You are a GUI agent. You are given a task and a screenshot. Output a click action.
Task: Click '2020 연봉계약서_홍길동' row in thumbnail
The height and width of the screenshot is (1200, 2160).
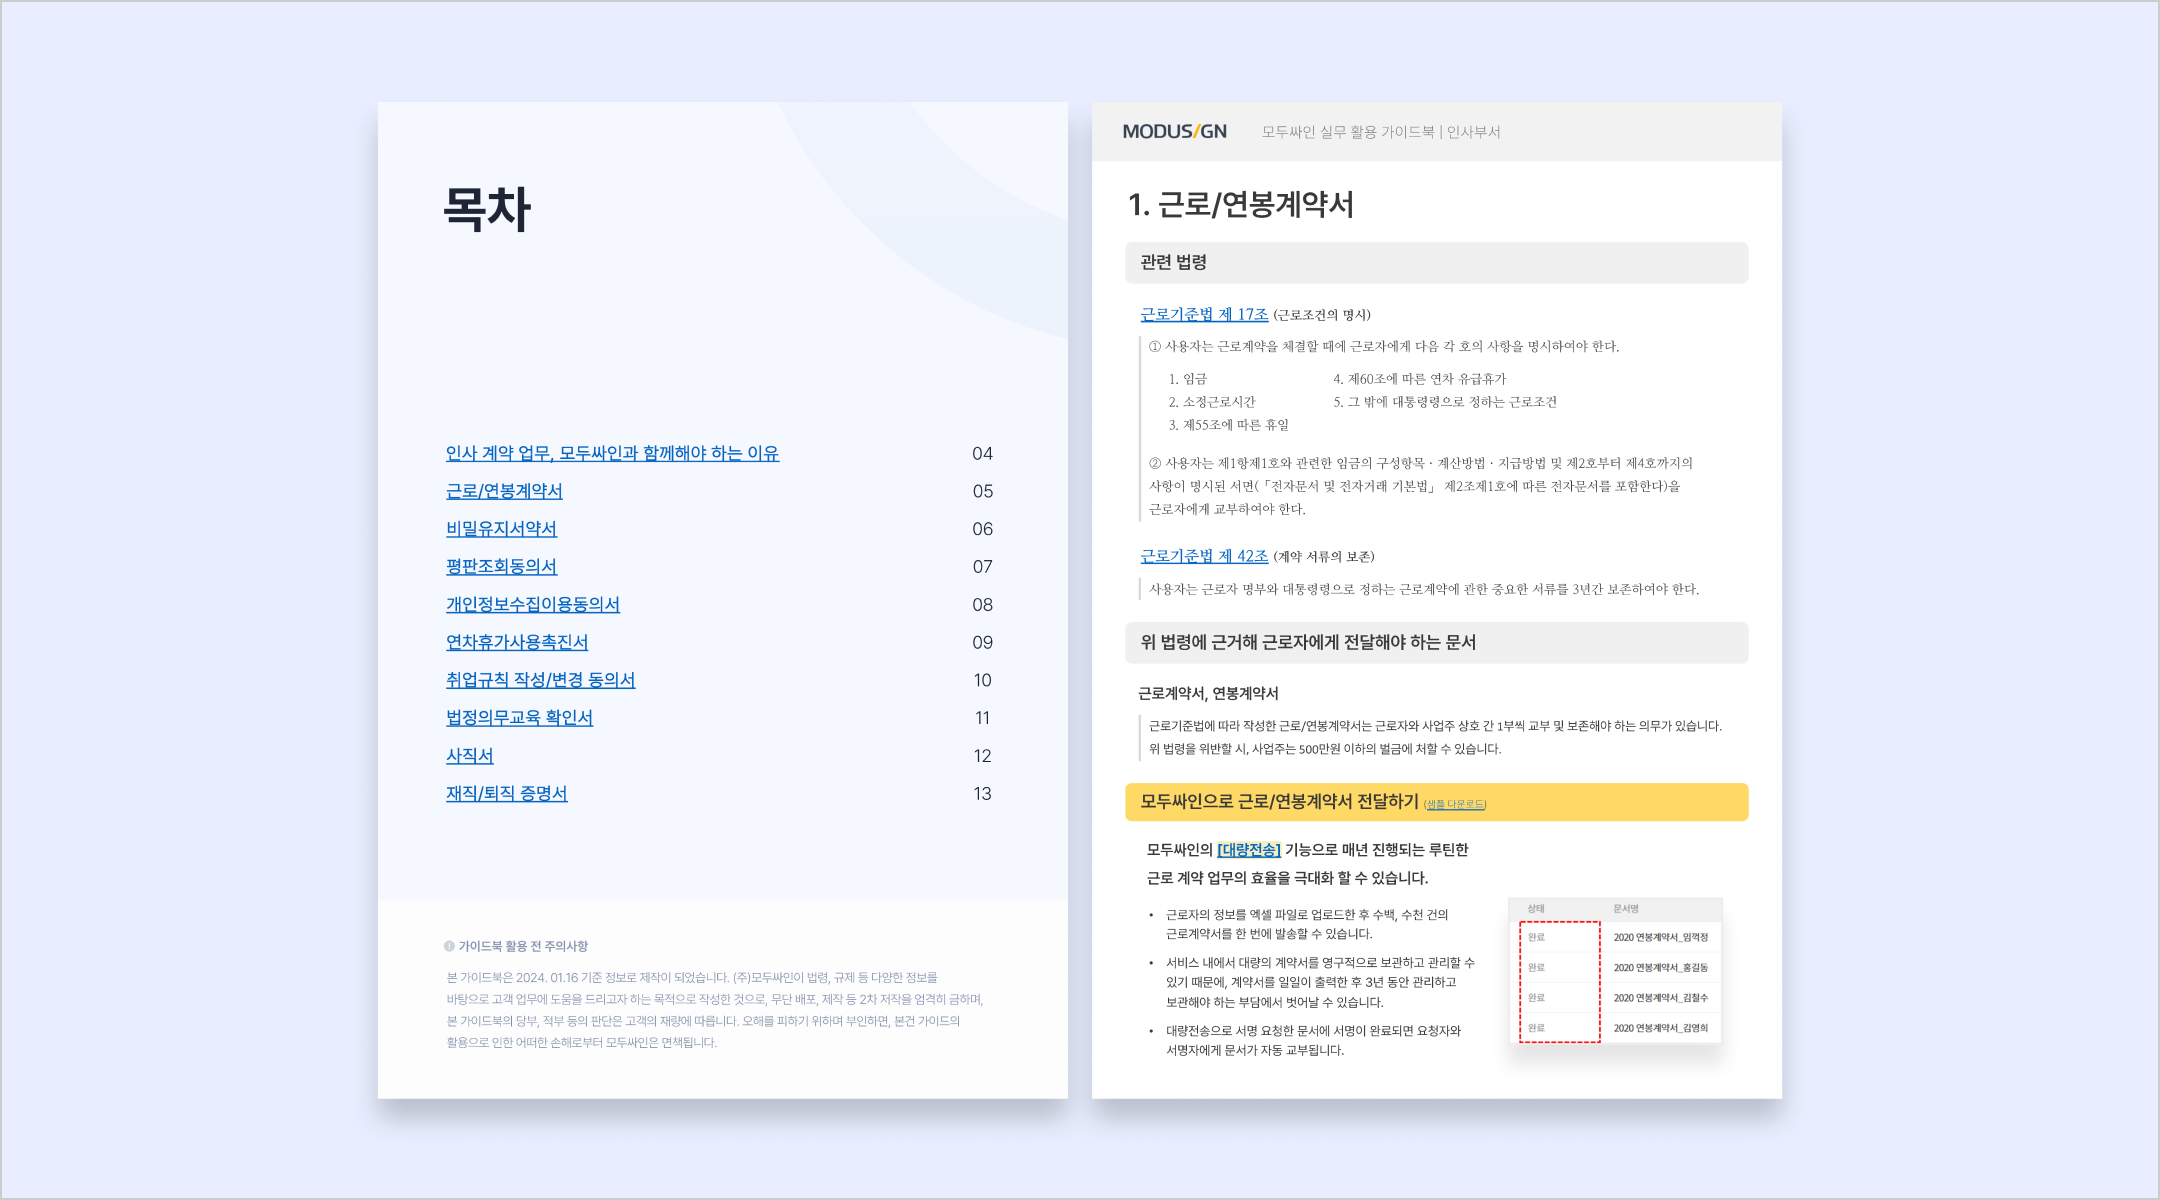click(x=1615, y=968)
